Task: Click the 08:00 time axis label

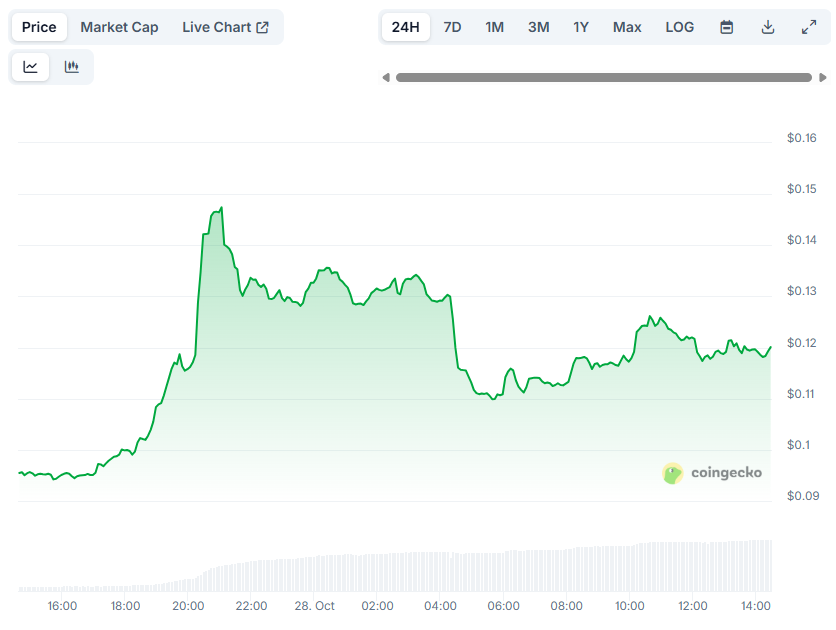Action: pyautogui.click(x=566, y=606)
